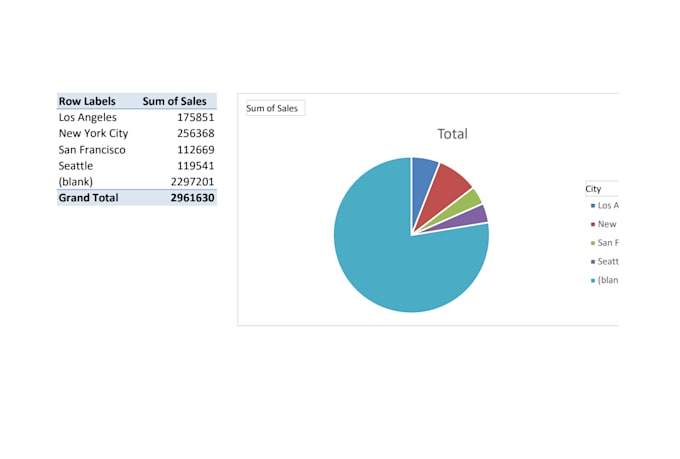
Task: Click the San F legend entry text
Action: pyautogui.click(x=608, y=243)
